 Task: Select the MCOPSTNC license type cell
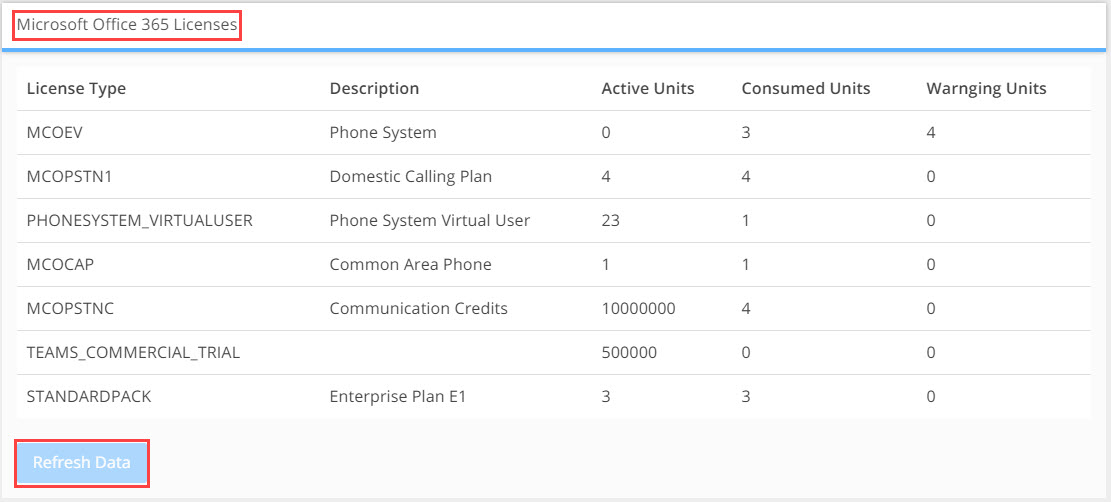coord(69,308)
